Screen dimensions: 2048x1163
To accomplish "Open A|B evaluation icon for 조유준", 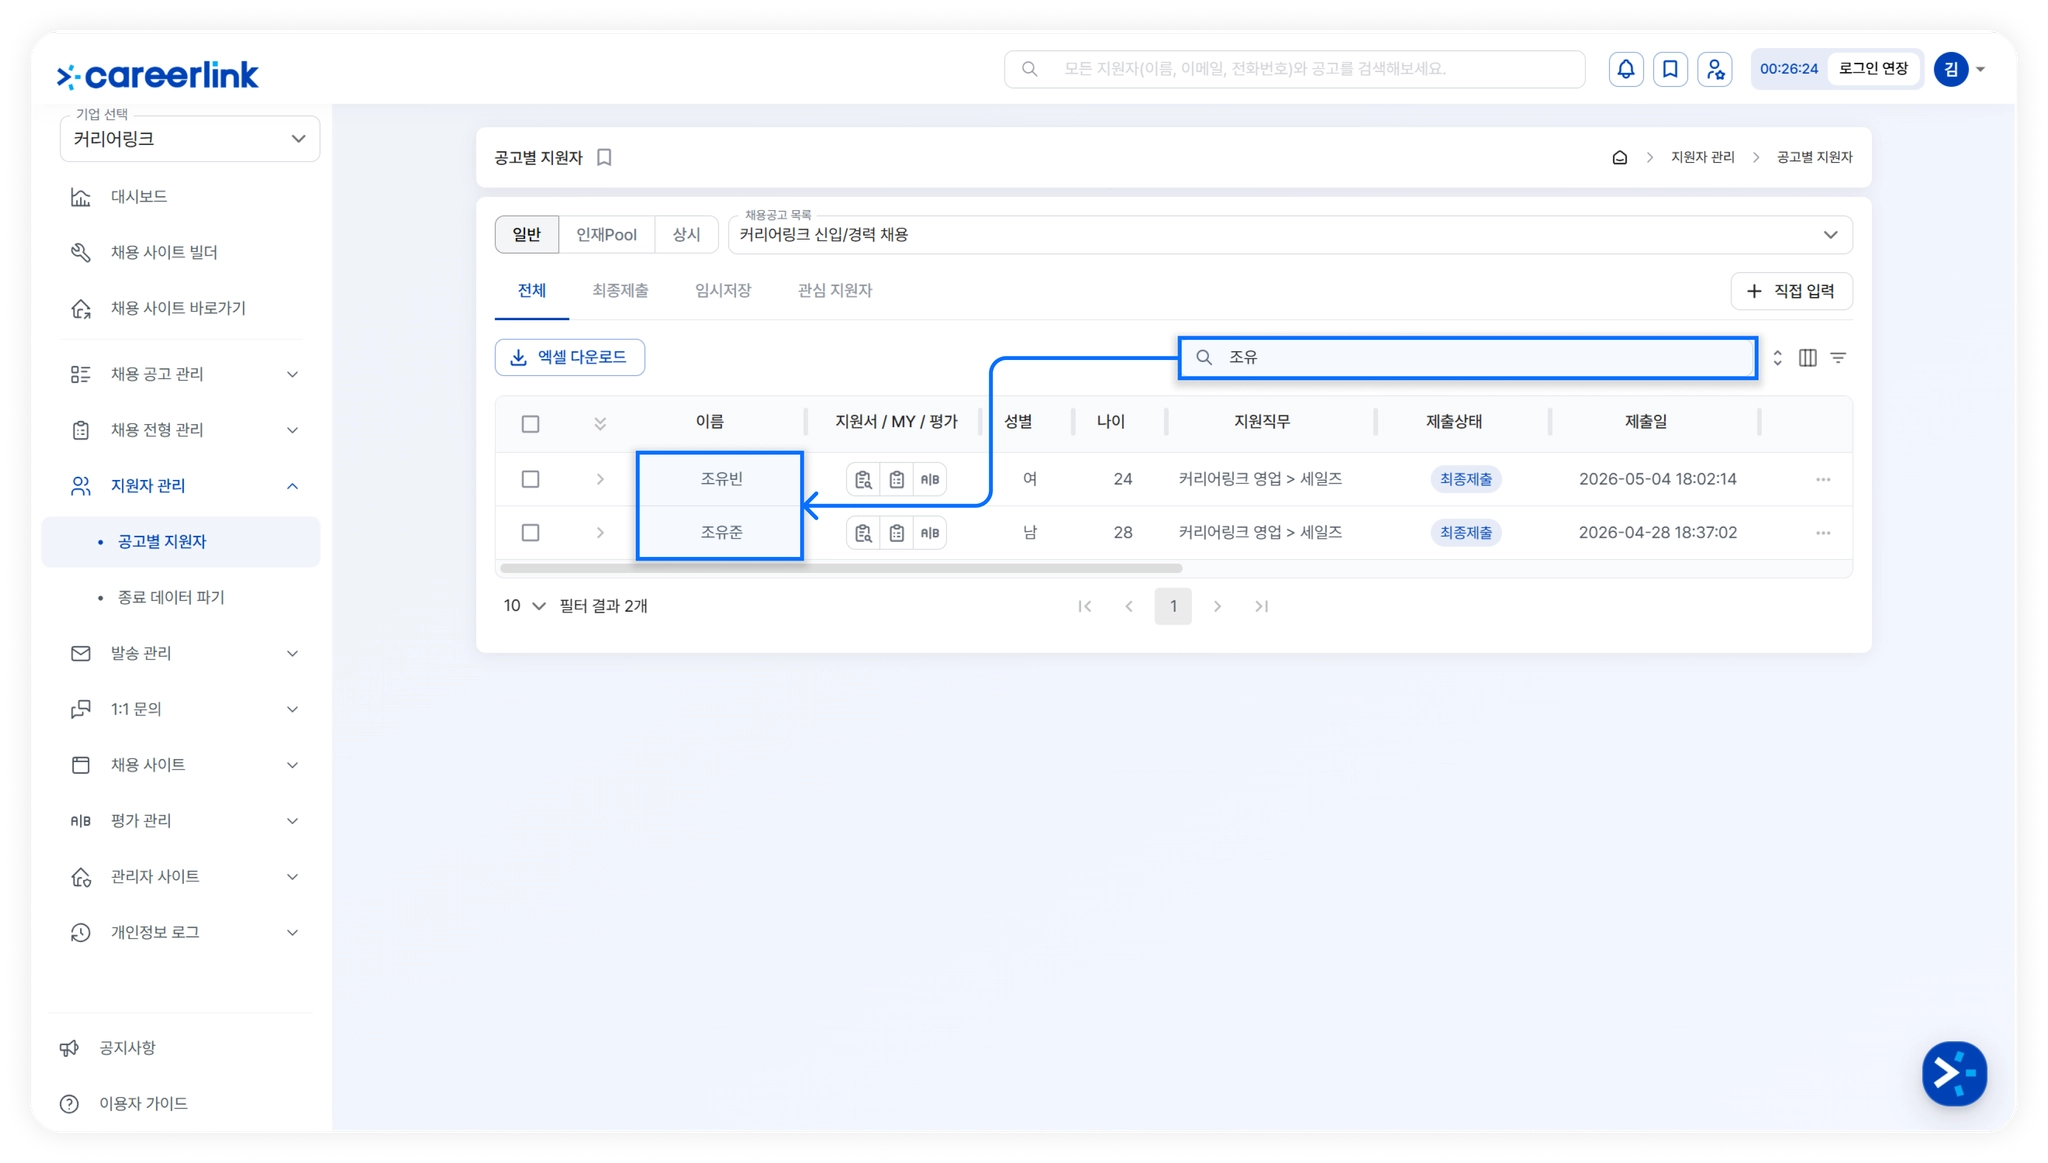I will tap(930, 533).
